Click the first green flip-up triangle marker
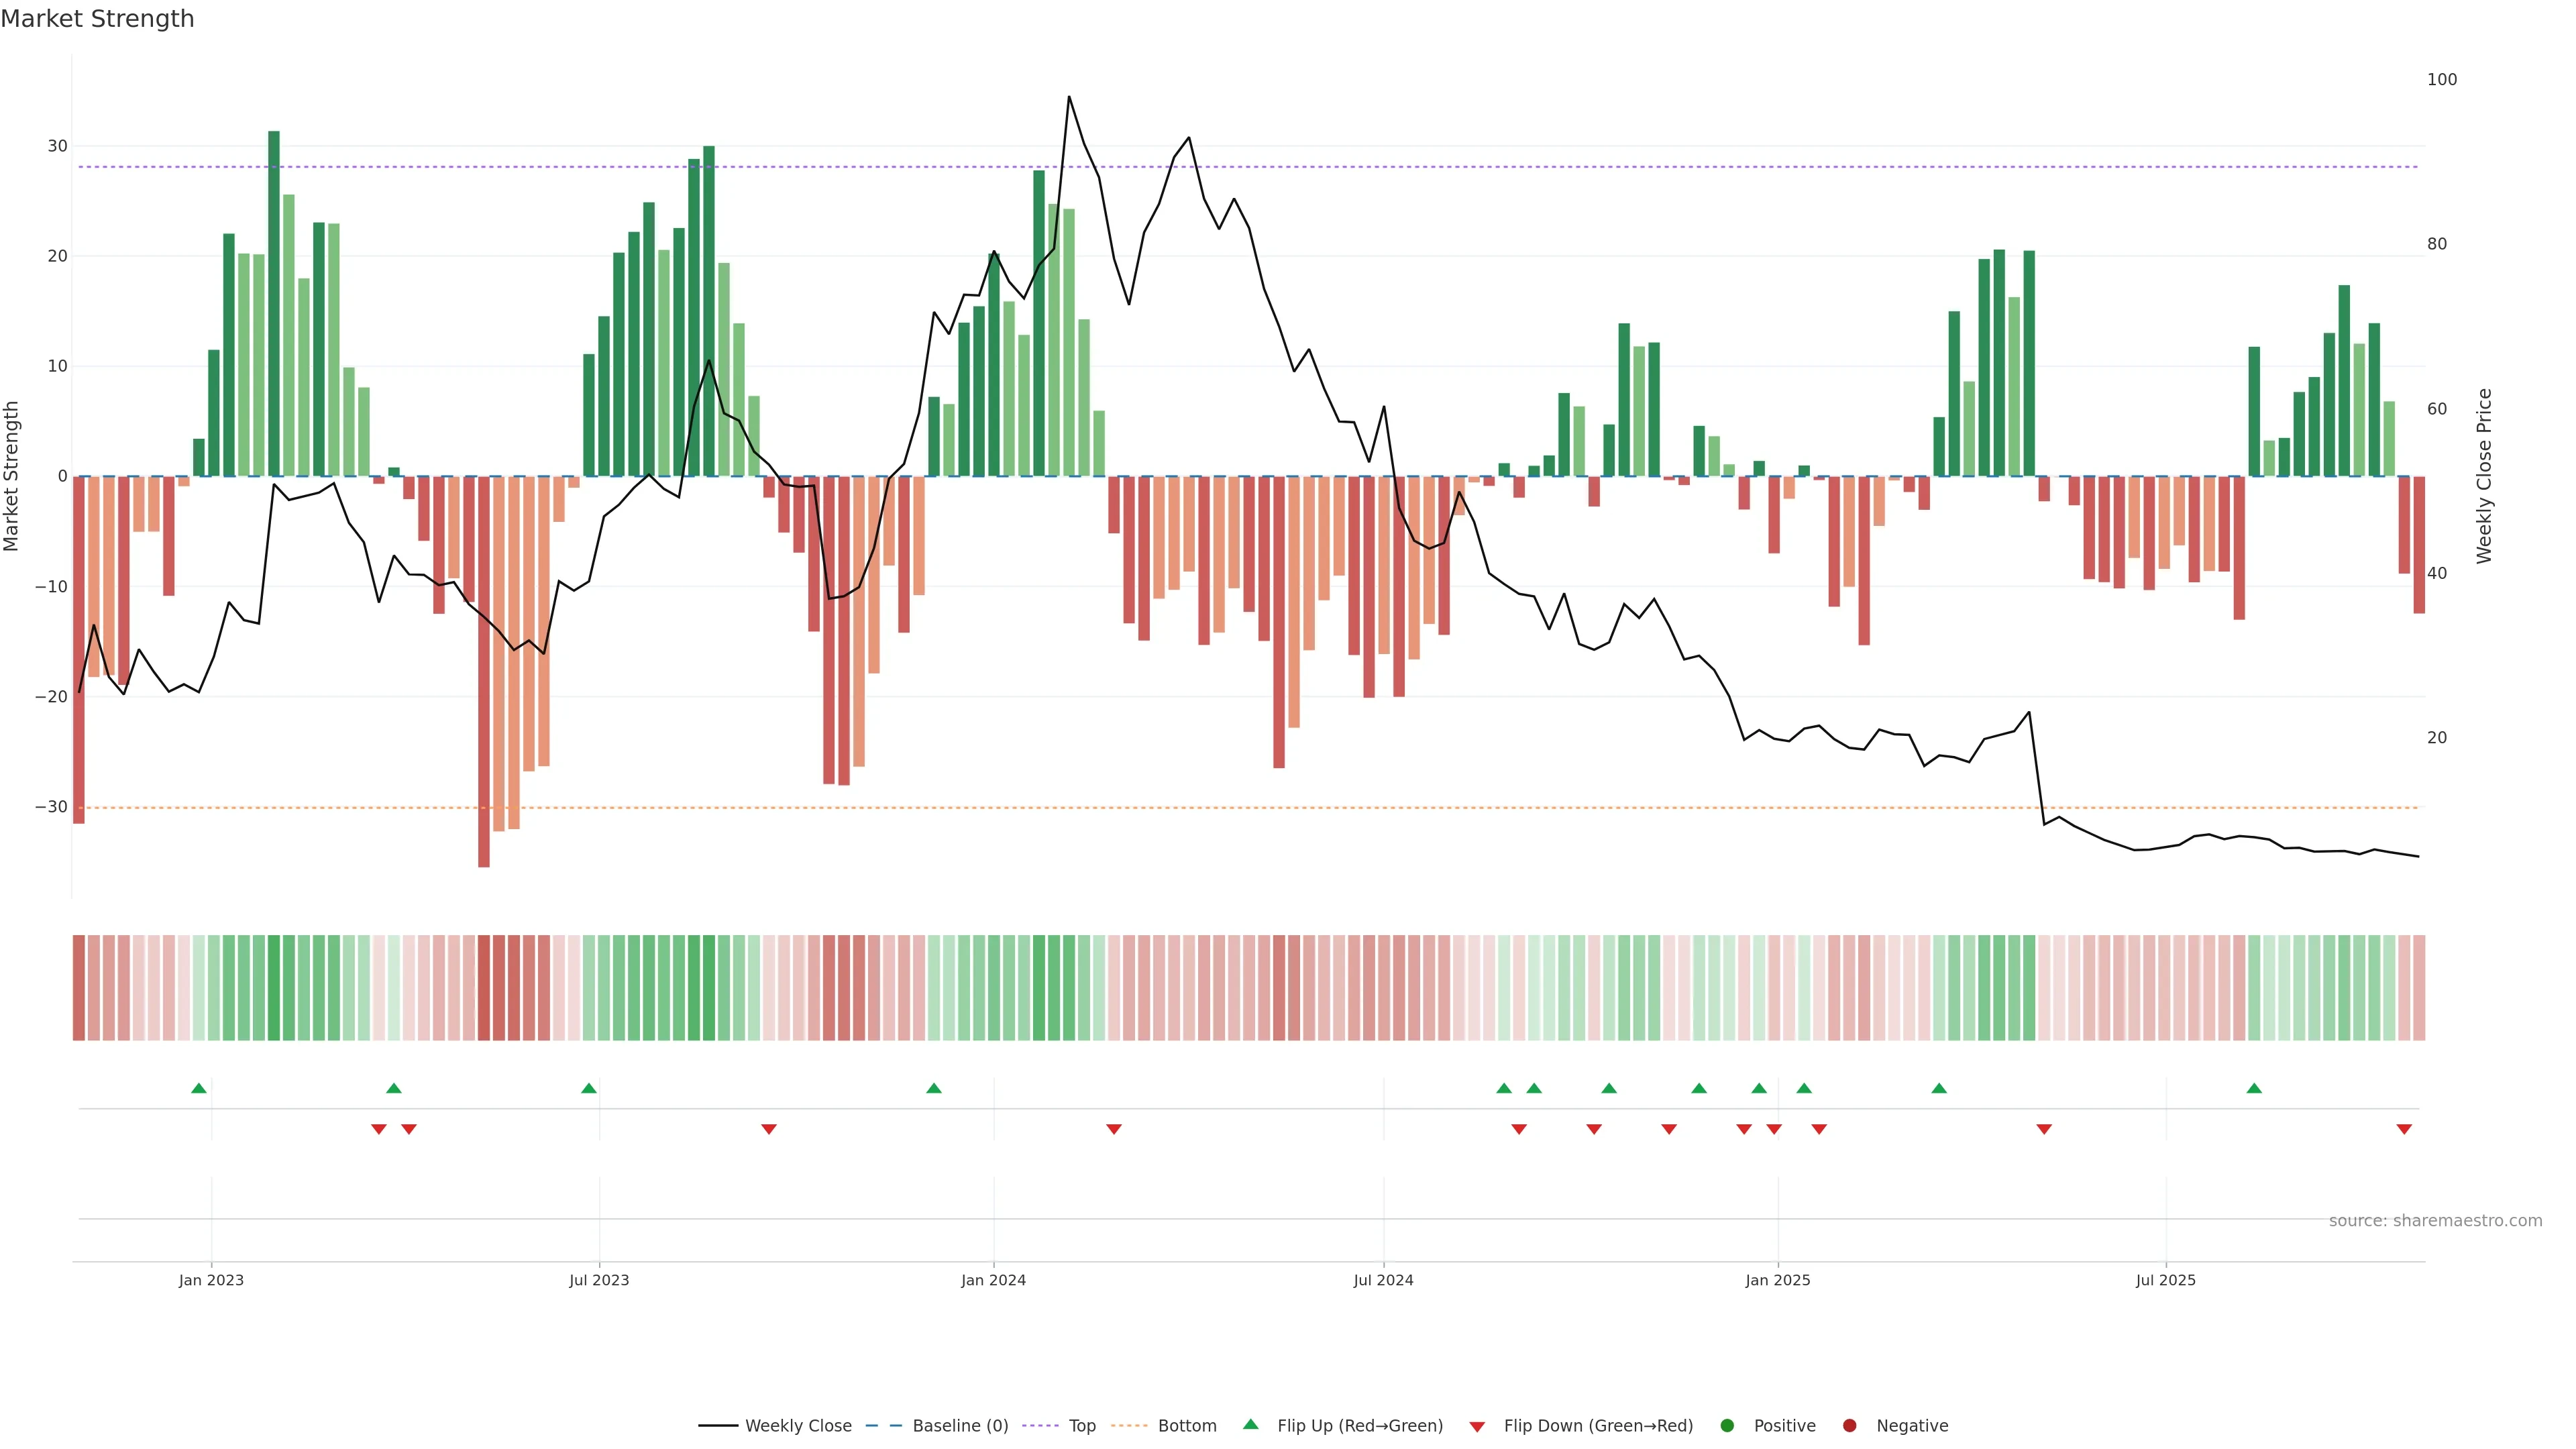The width and height of the screenshot is (2576, 1449). (199, 1088)
